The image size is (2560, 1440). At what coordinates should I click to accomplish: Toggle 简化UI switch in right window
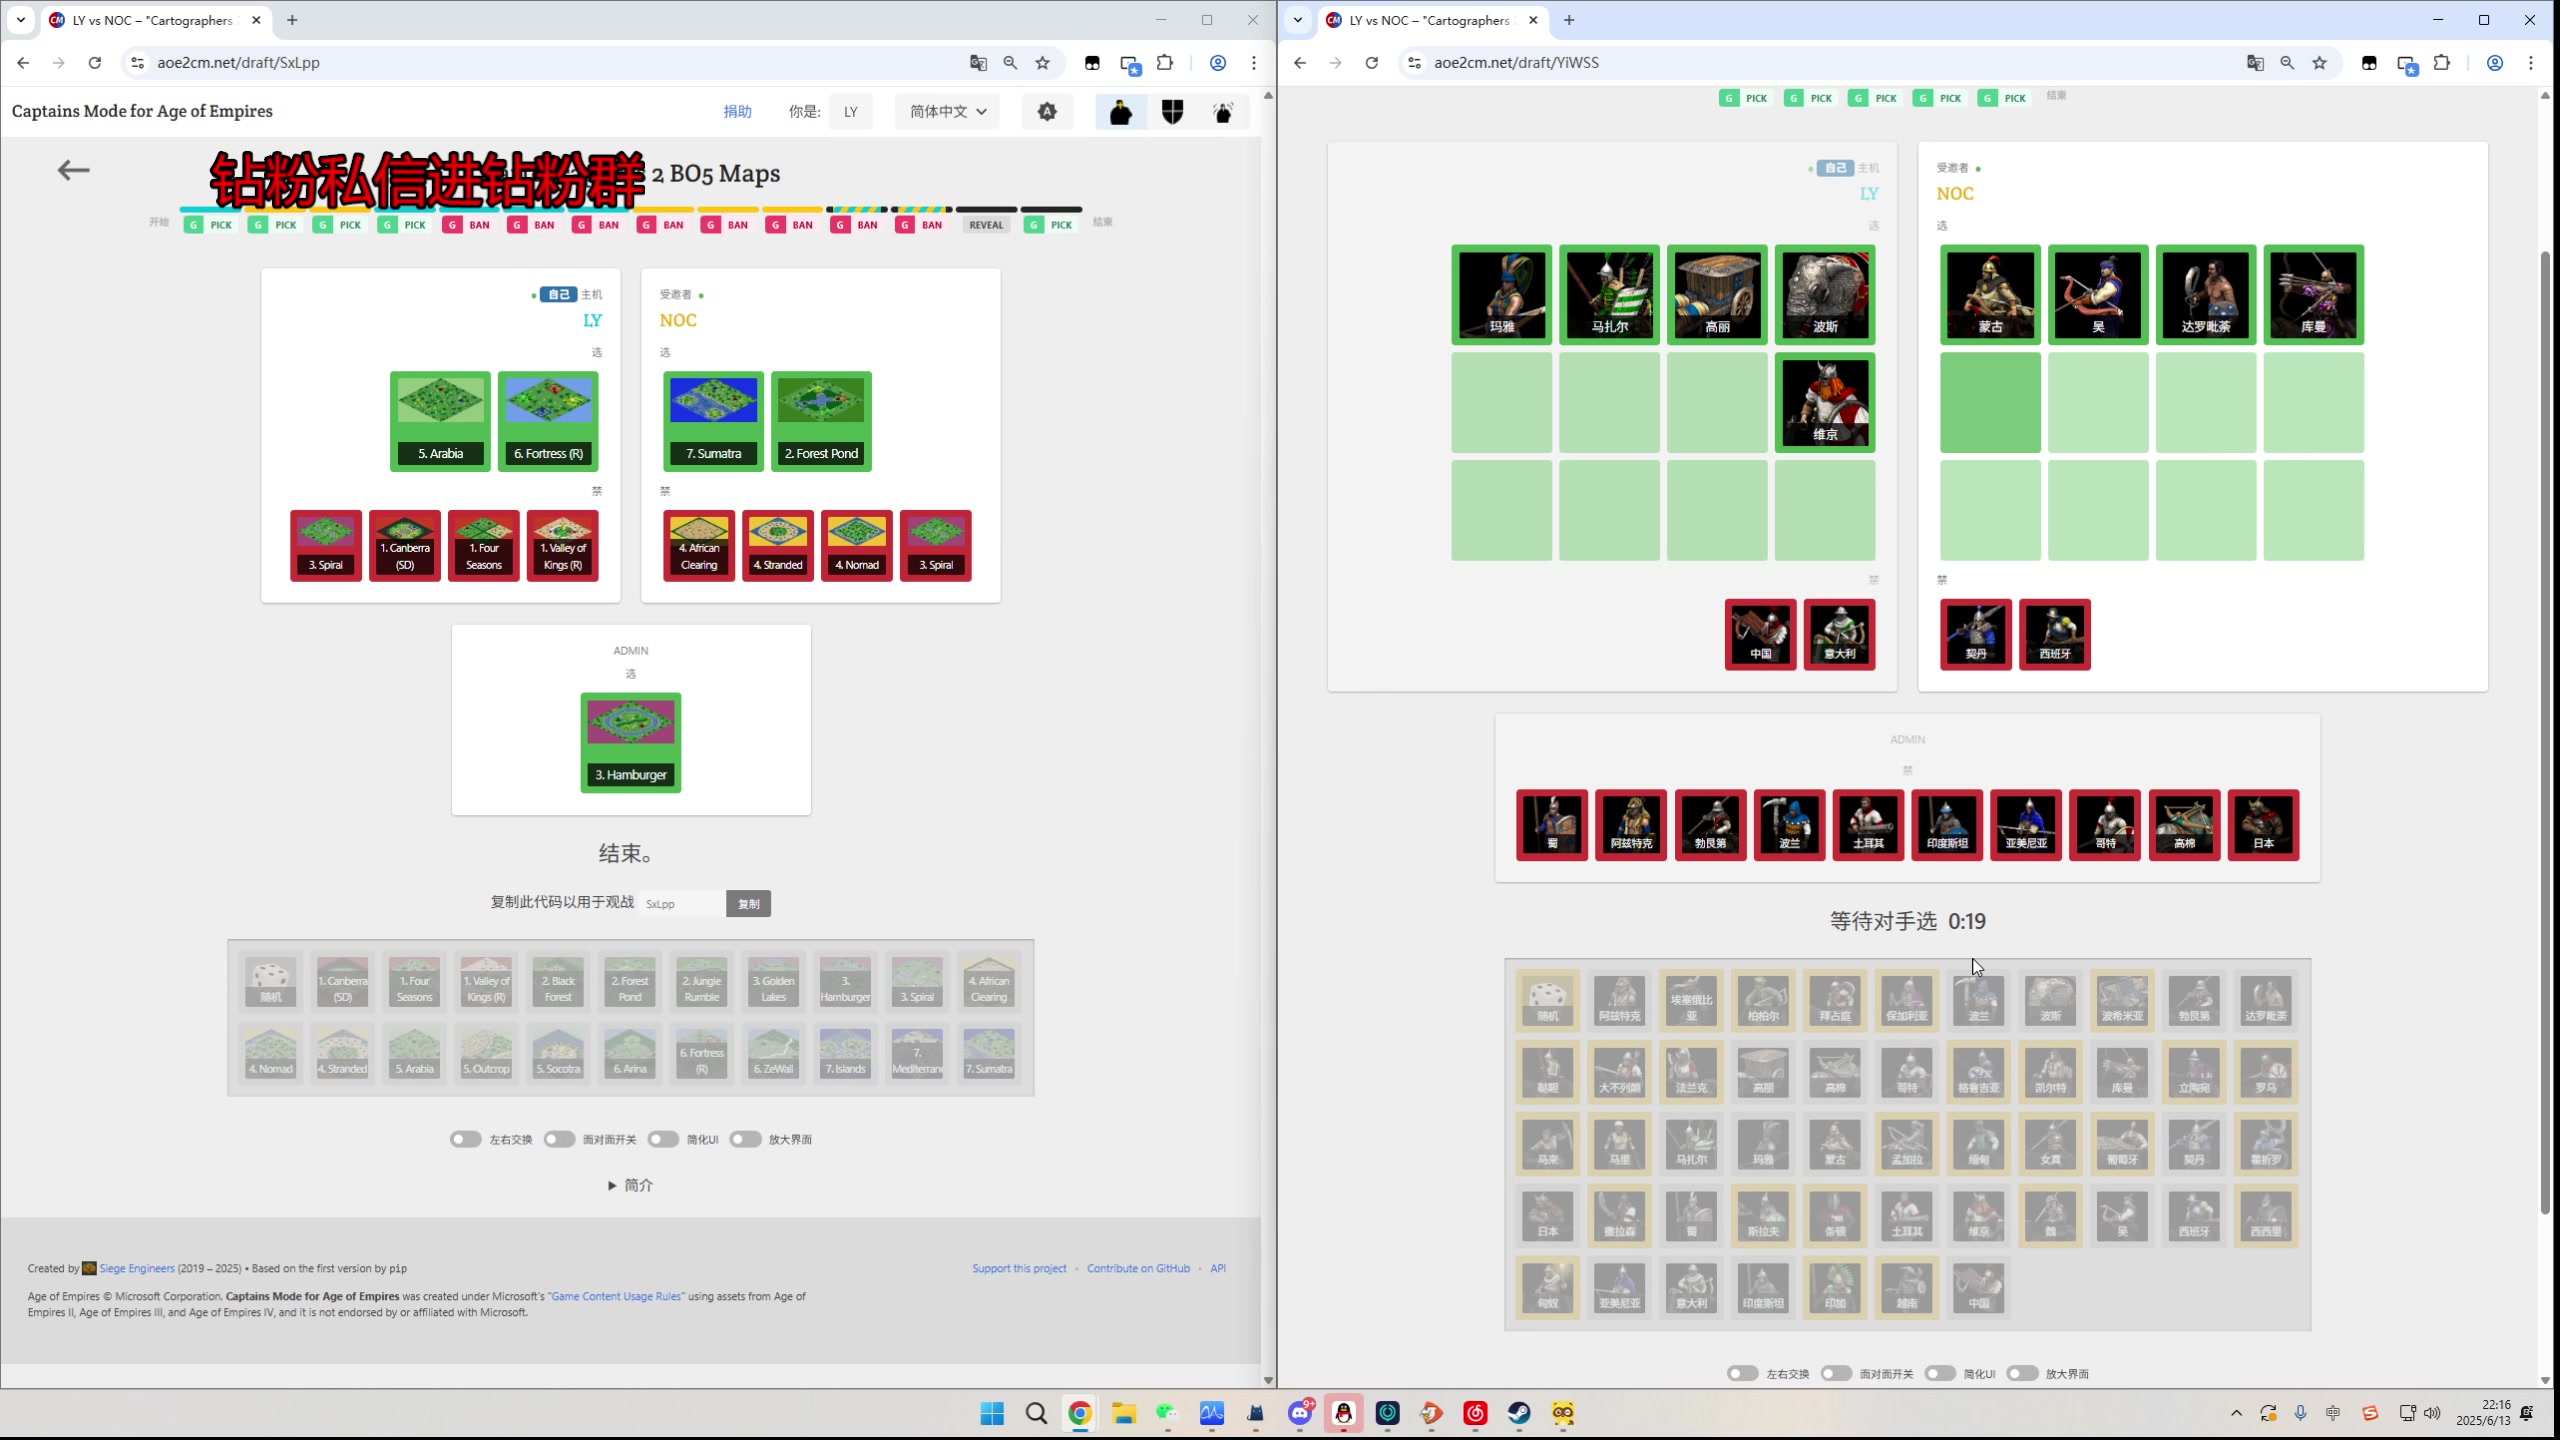pos(1940,1374)
